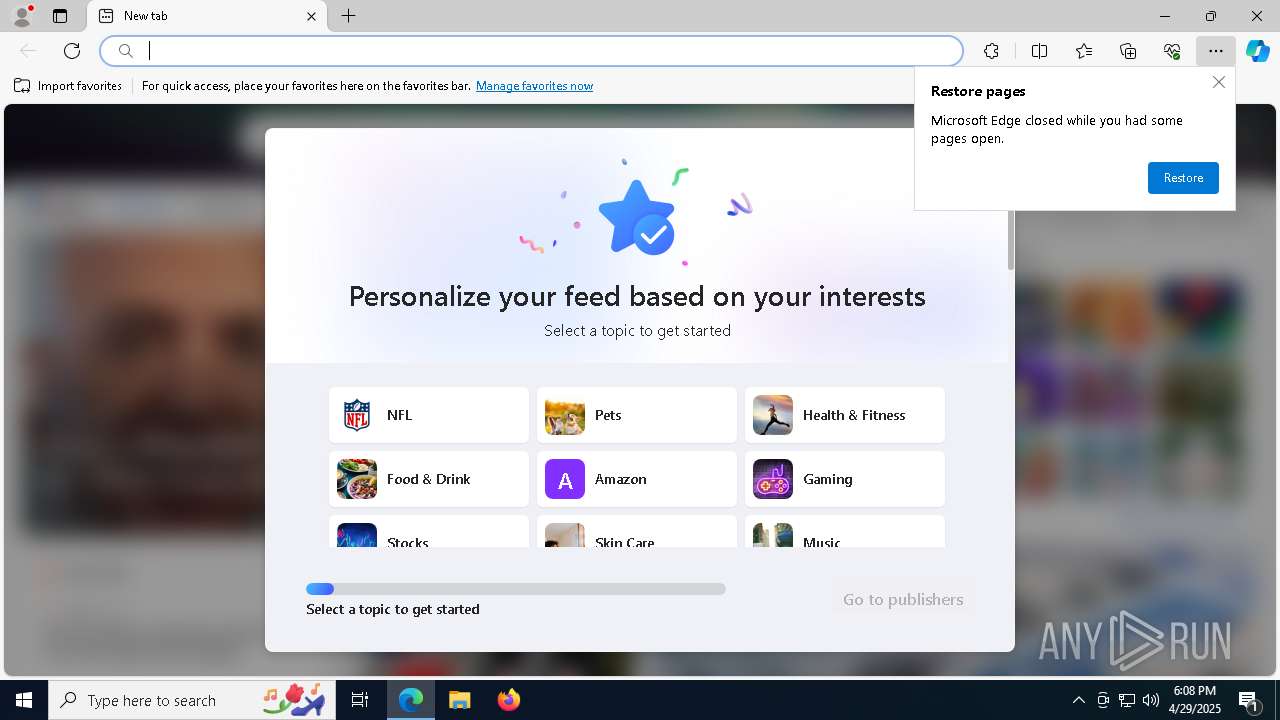1280x720 pixels.
Task: Click the Restore button
Action: pos(1183,178)
